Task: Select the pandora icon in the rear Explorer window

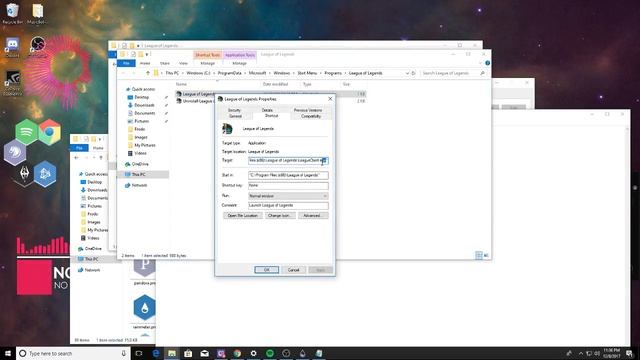Action: [x=144, y=271]
